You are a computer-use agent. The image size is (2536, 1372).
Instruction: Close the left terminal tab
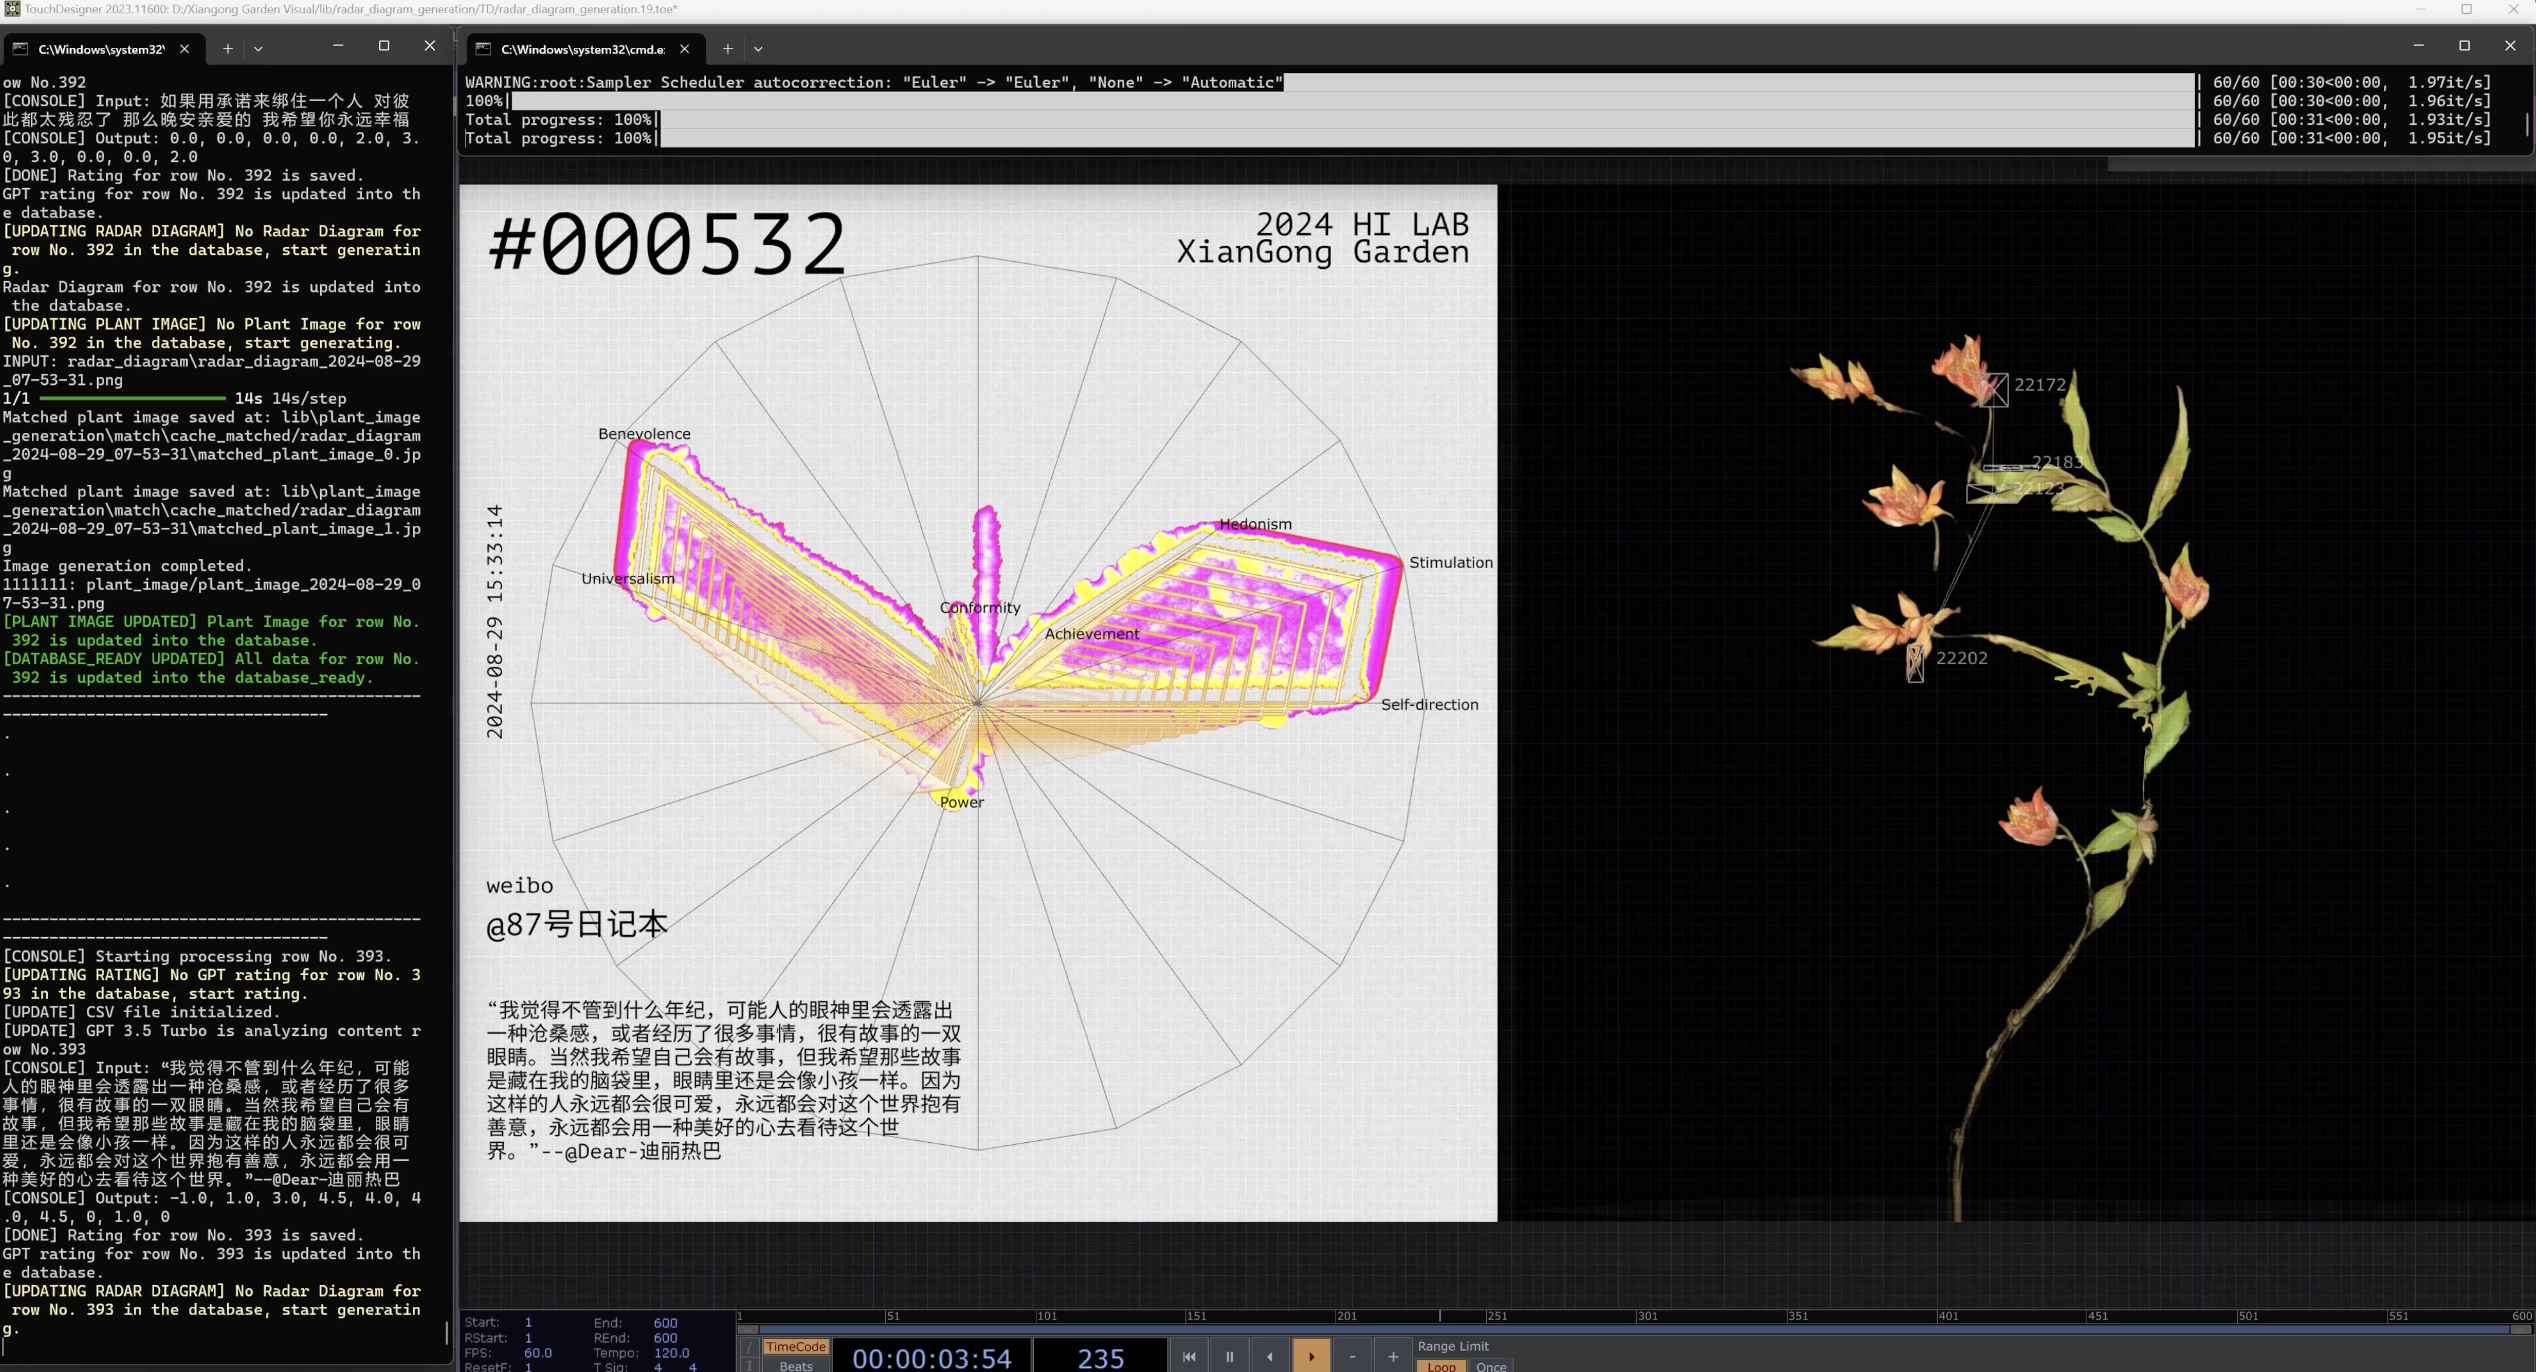pos(184,48)
